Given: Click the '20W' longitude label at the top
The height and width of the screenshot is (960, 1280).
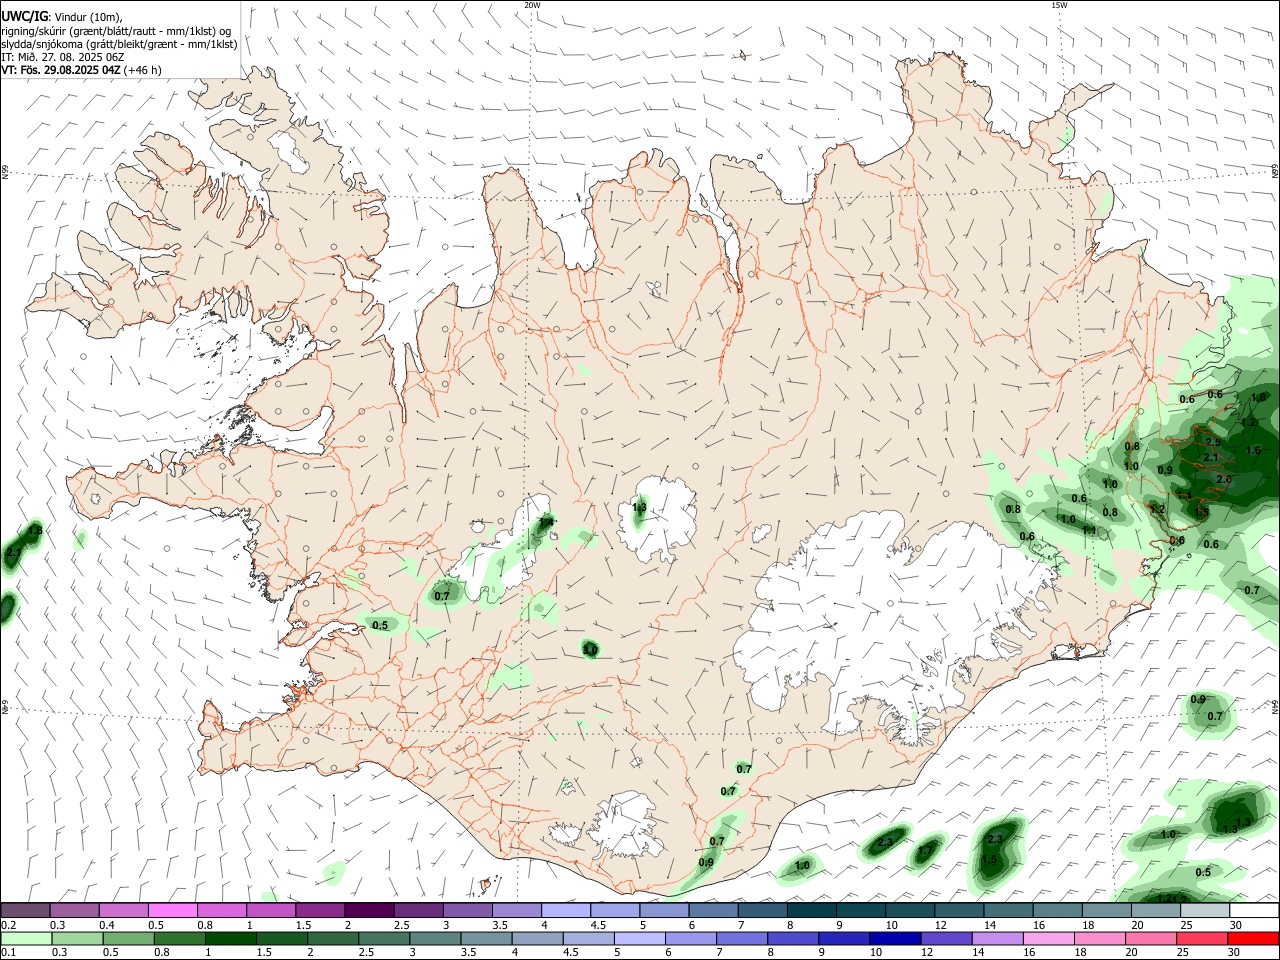Looking at the screenshot, I should tap(532, 5).
